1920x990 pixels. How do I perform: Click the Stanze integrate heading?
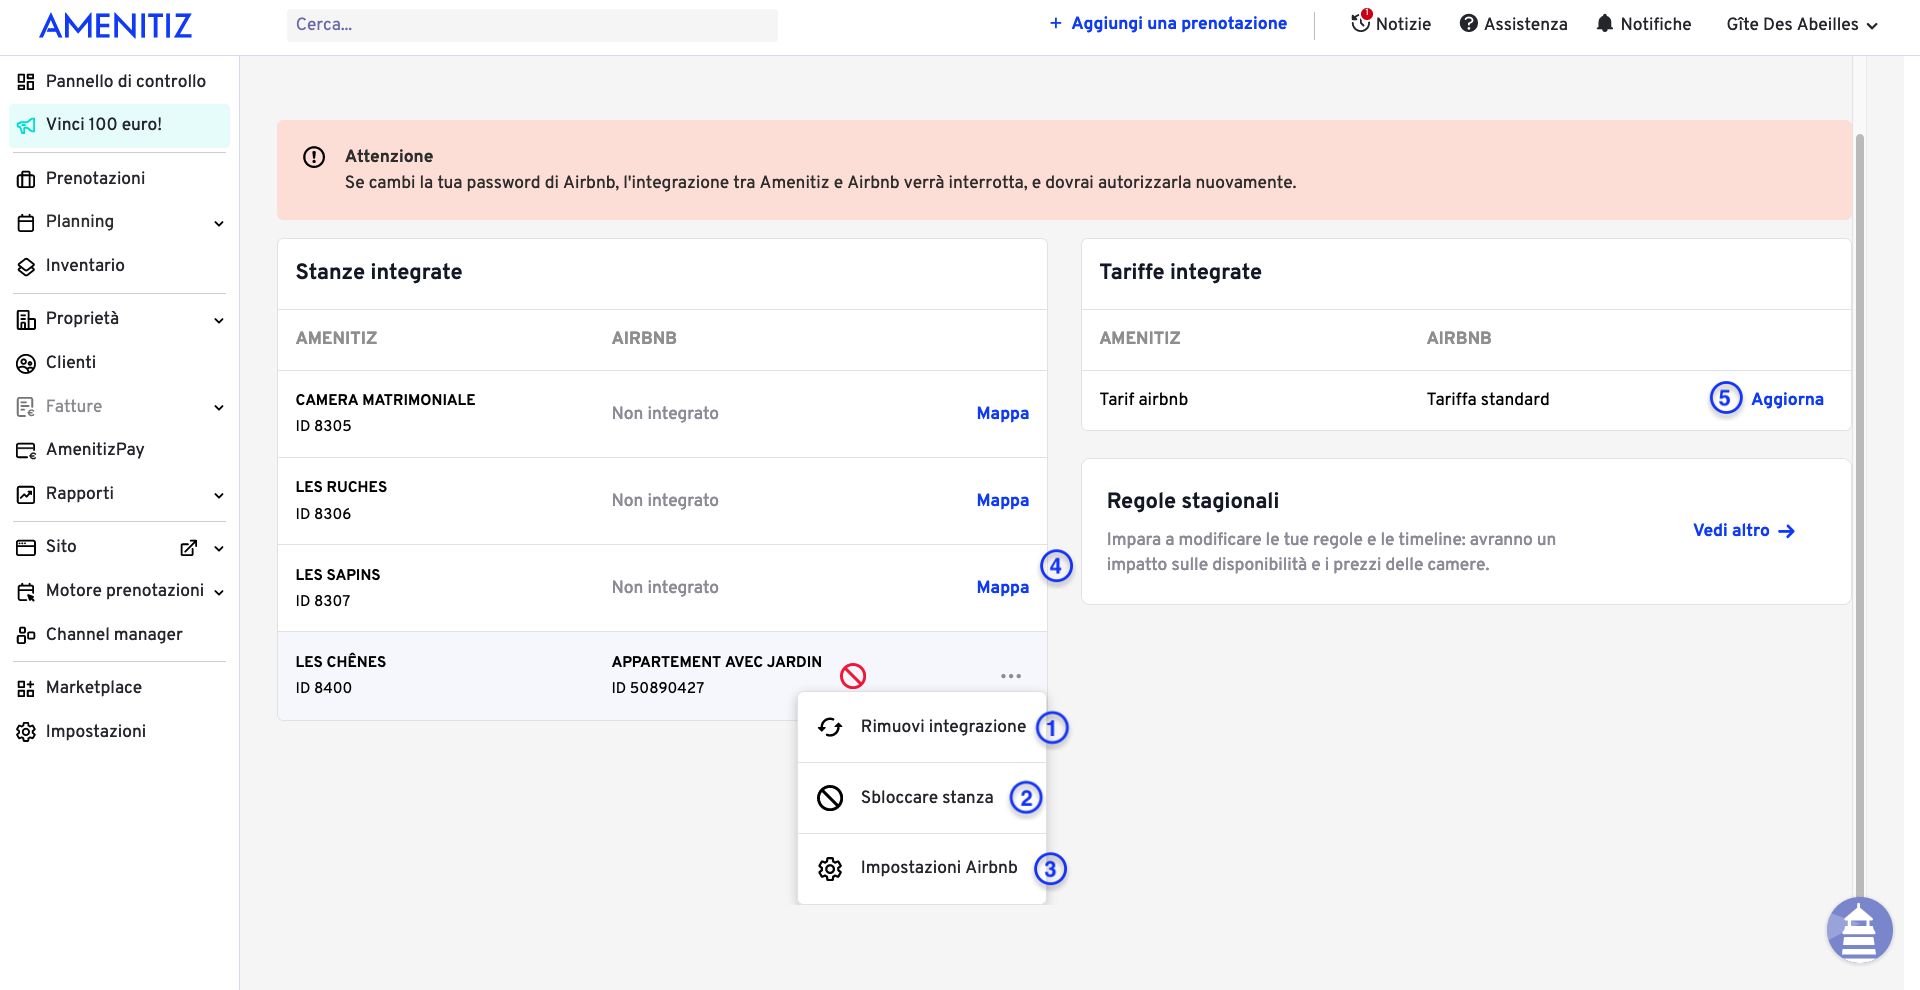point(379,272)
